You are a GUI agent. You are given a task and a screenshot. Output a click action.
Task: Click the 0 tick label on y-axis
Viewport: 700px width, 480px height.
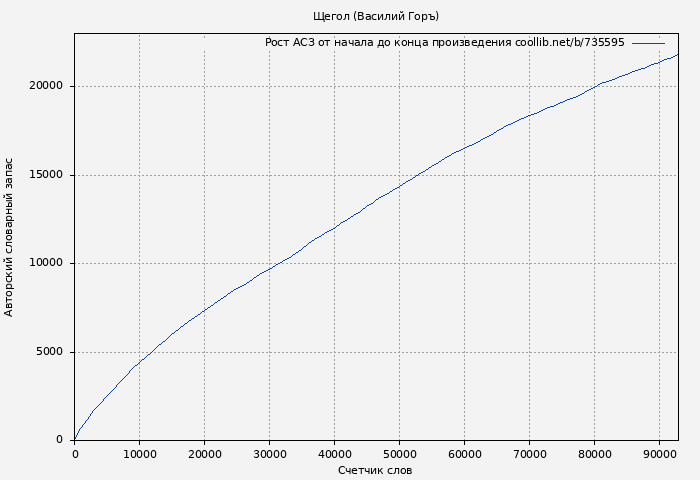click(59, 440)
